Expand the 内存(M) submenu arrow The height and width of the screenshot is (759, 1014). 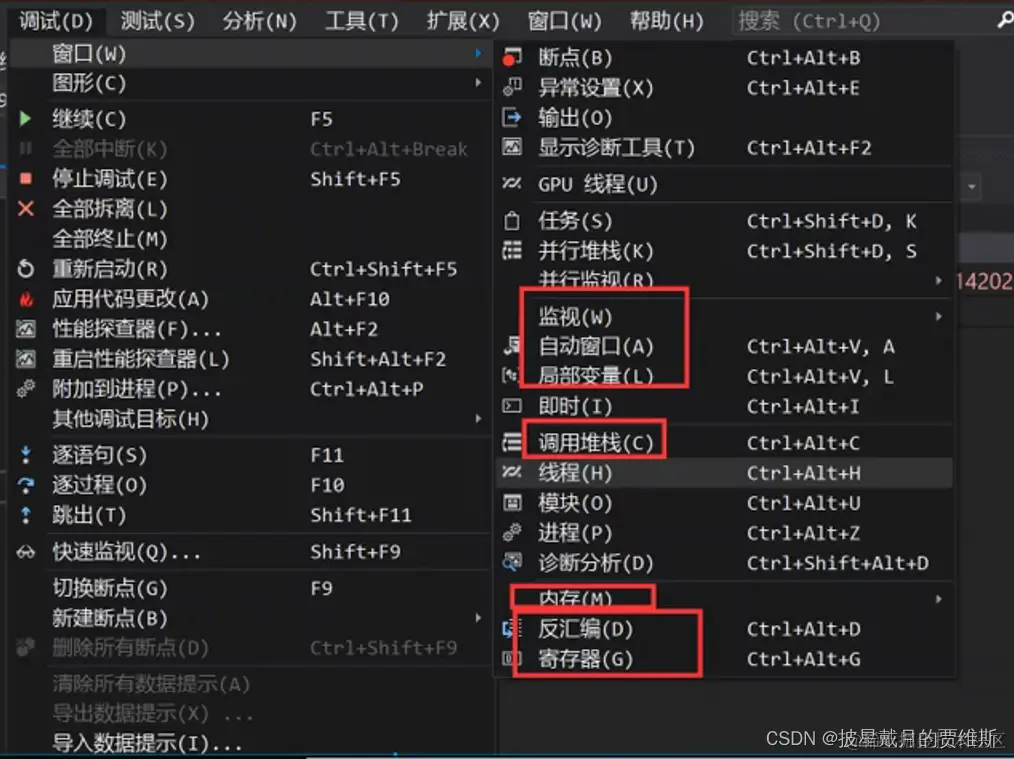(938, 599)
